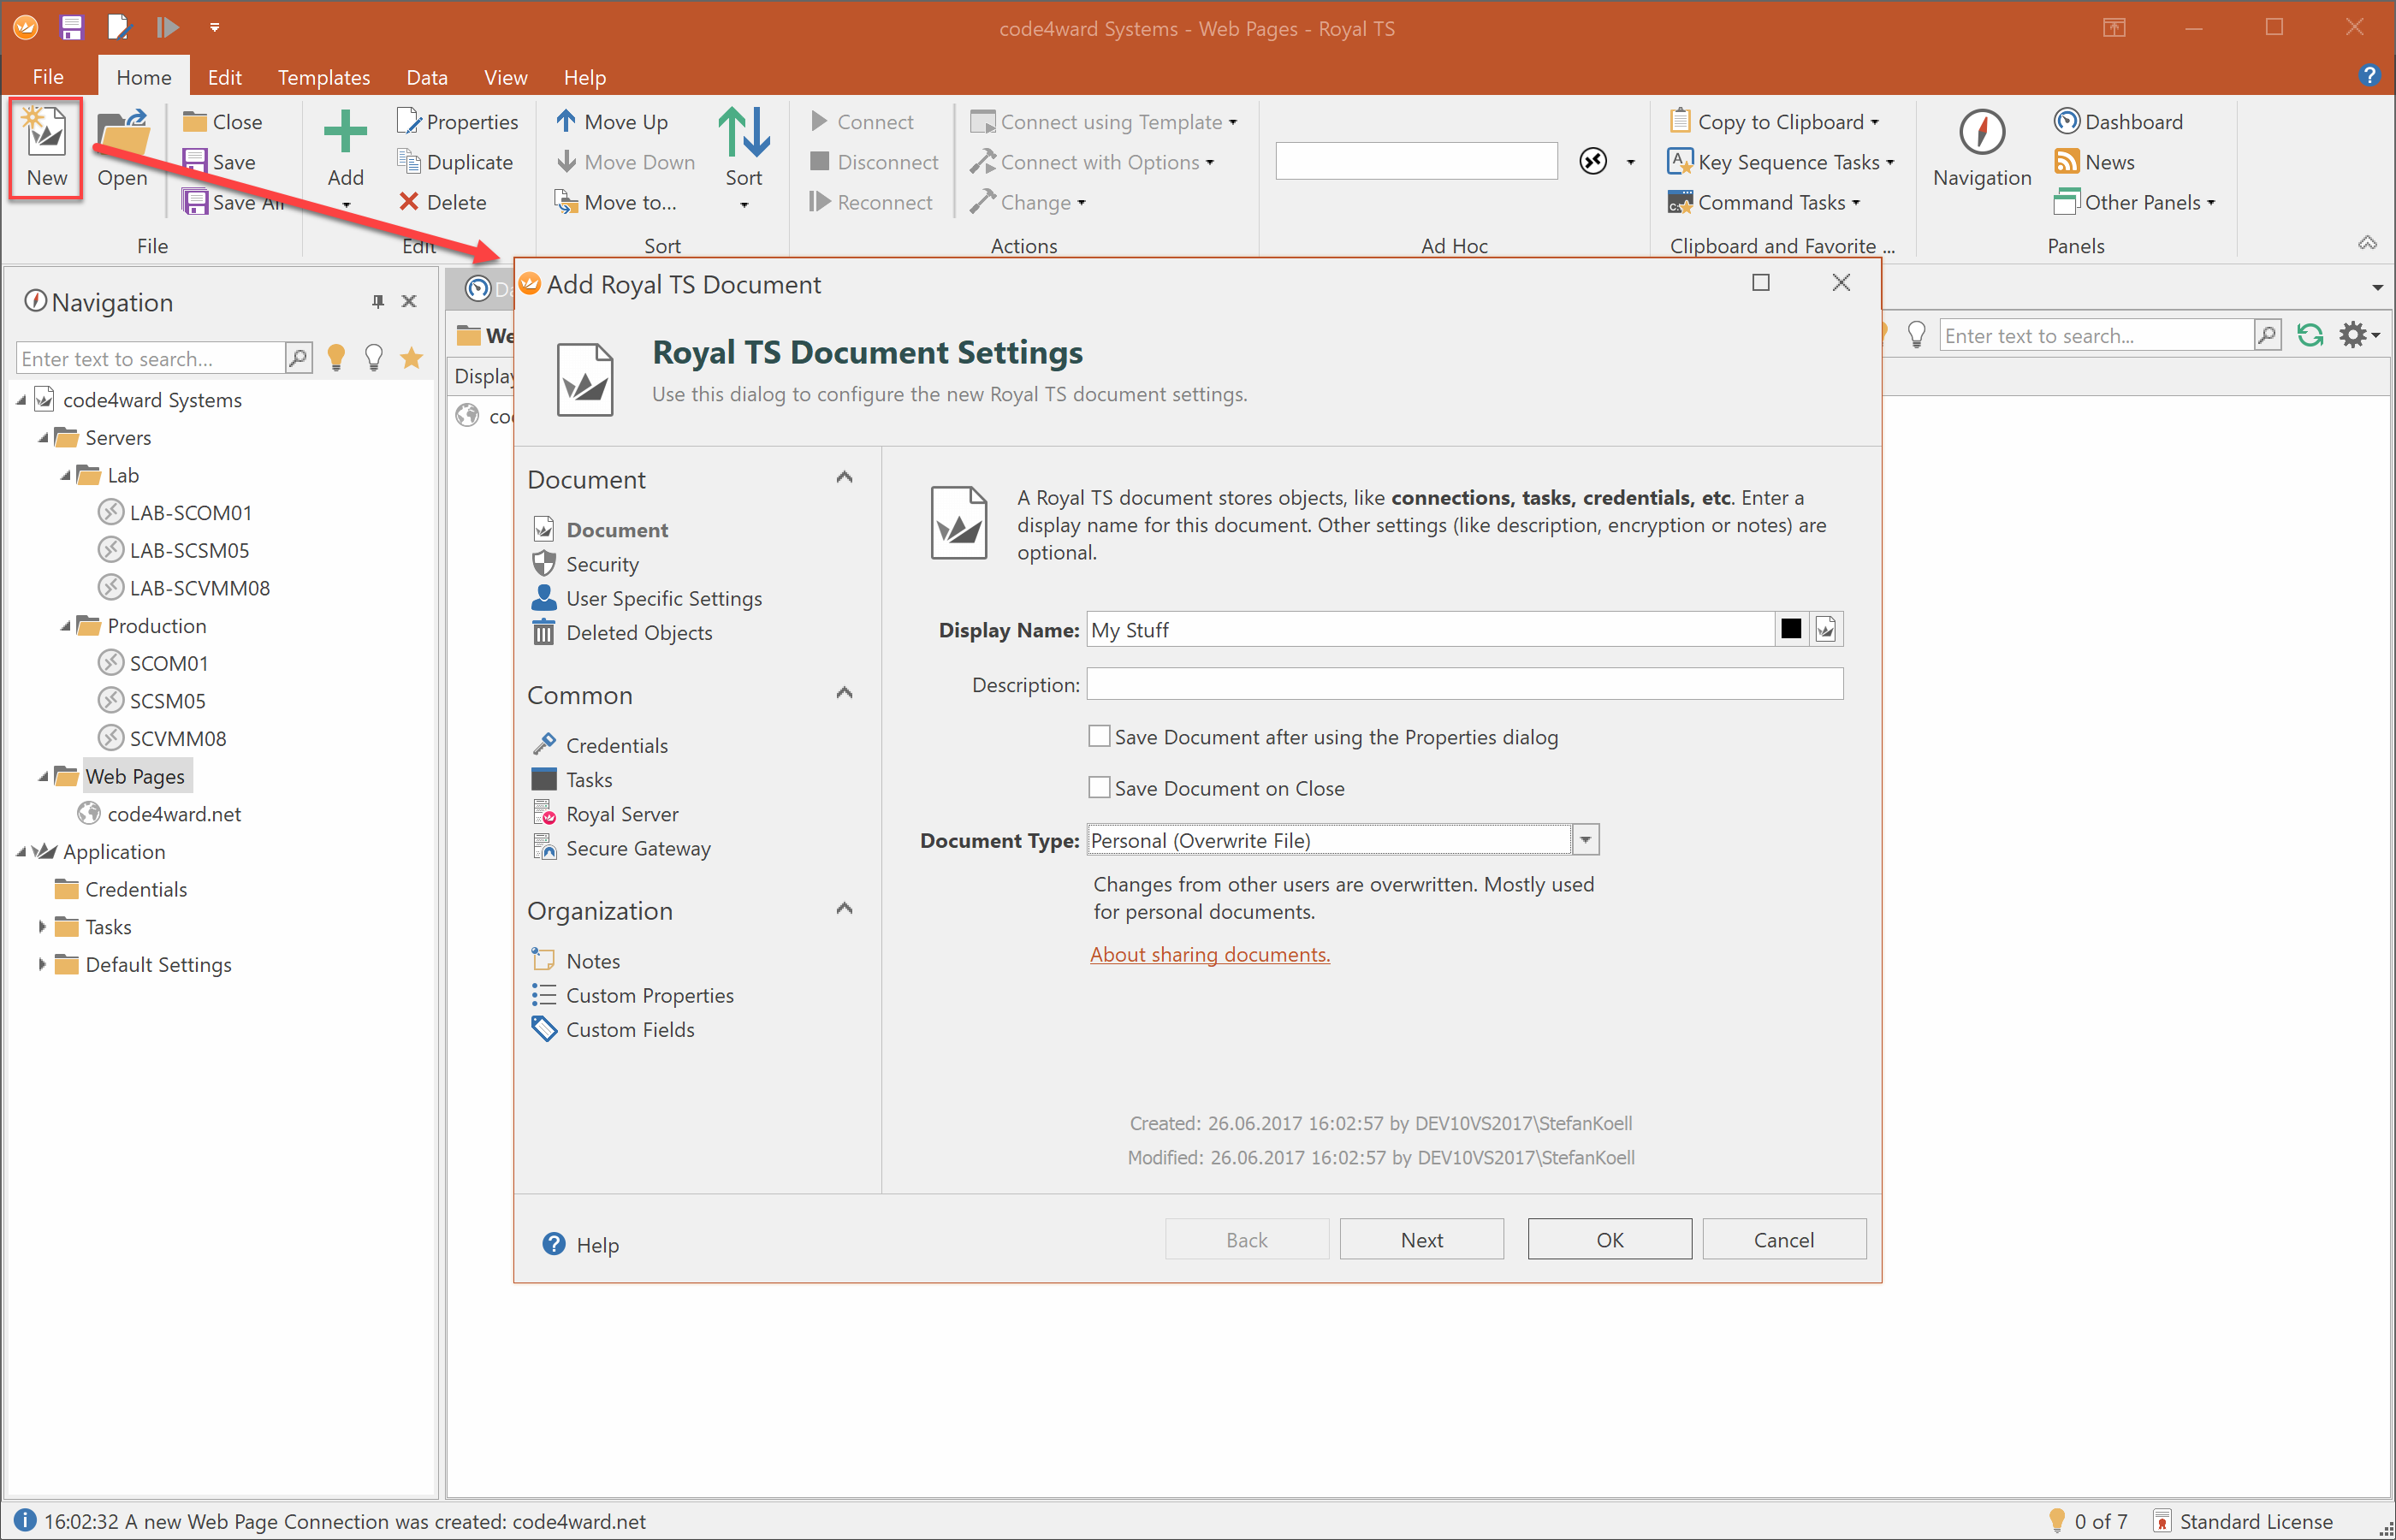Click the Dashboard icon in Panels group
Viewport: 2396px width, 1540px height.
point(2066,121)
